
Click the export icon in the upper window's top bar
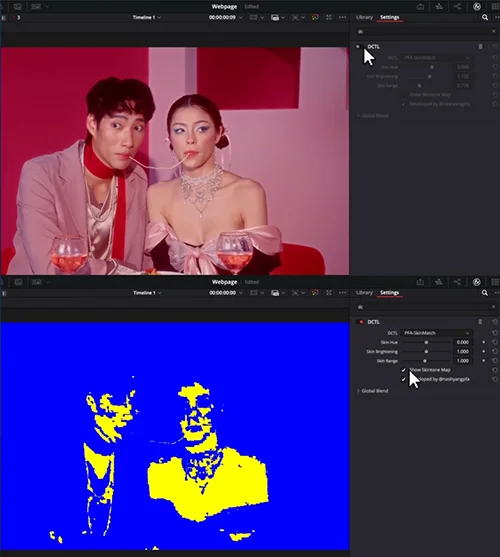click(420, 6)
